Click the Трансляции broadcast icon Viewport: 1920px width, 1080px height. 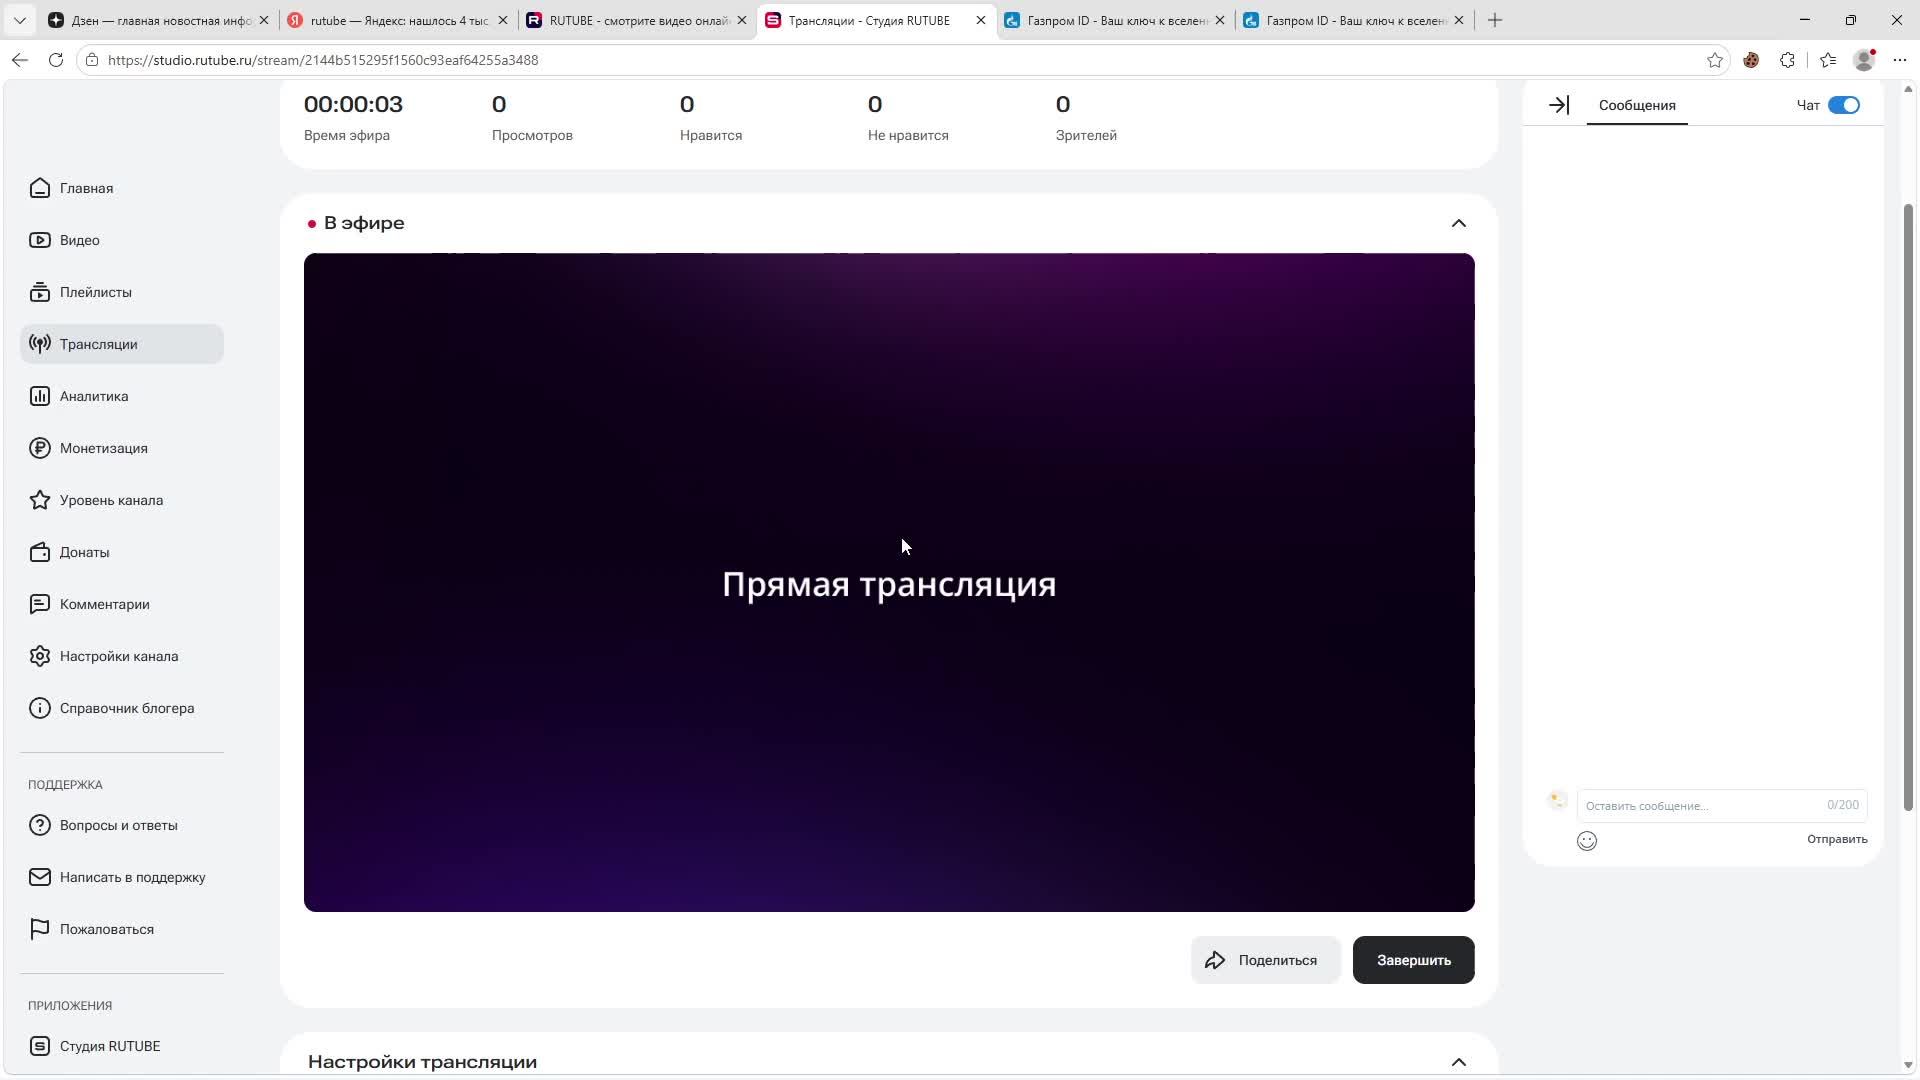tap(40, 344)
